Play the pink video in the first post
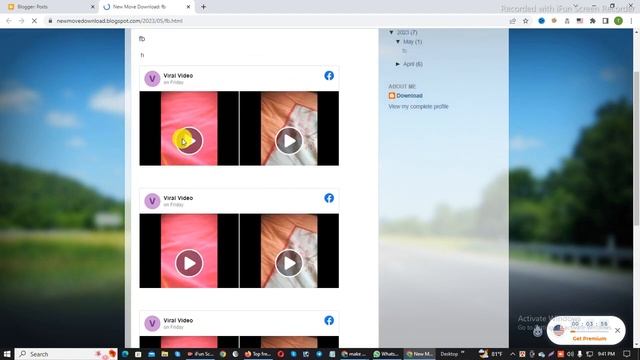The height and width of the screenshot is (360, 640). (189, 141)
